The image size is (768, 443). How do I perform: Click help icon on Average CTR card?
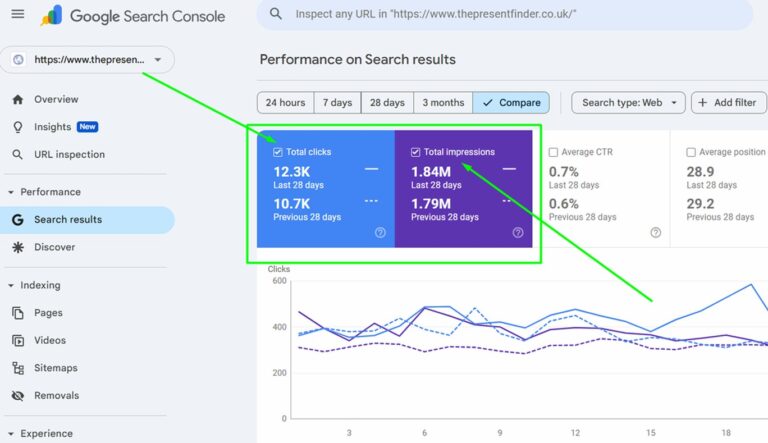(655, 233)
